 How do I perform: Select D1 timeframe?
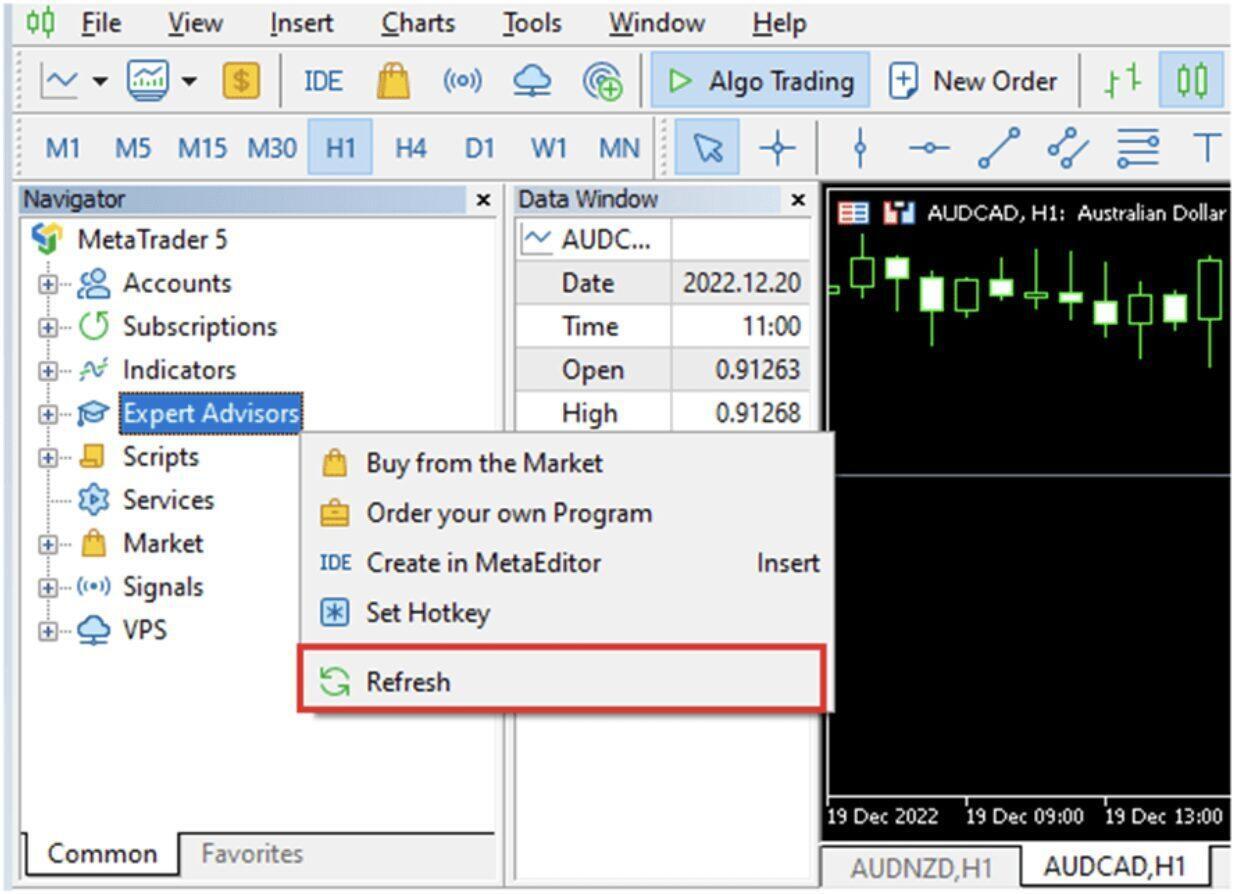pos(480,149)
